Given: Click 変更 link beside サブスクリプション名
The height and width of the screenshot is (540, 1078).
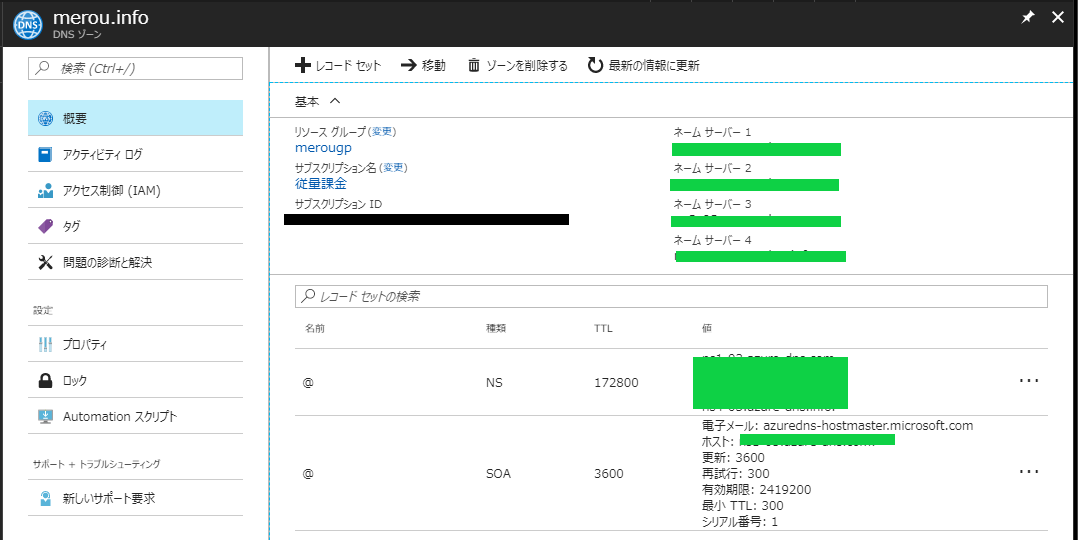Looking at the screenshot, I should [395, 167].
